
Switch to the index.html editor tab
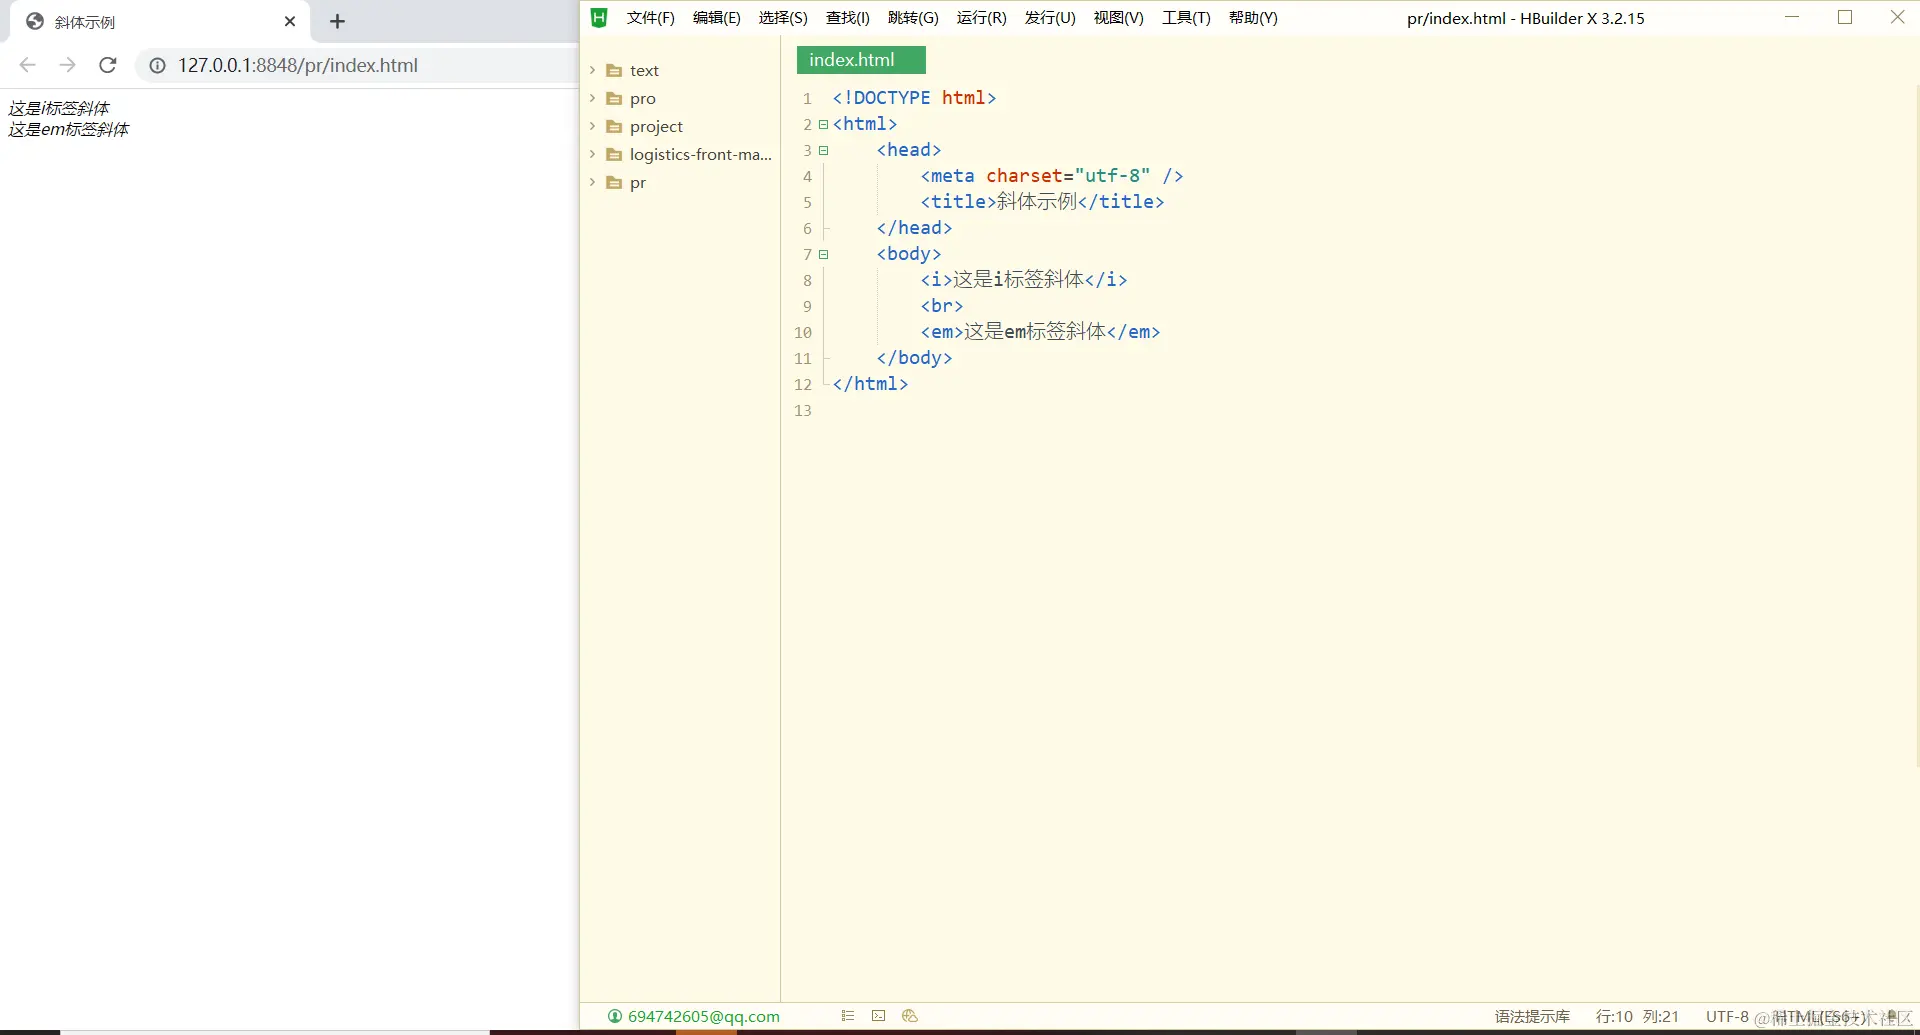pyautogui.click(x=861, y=60)
